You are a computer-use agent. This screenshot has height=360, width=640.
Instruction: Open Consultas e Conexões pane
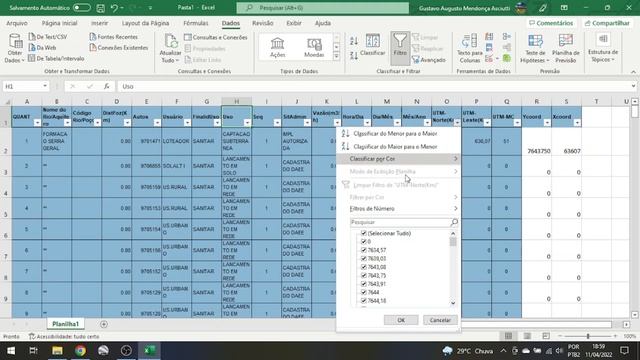pos(216,37)
